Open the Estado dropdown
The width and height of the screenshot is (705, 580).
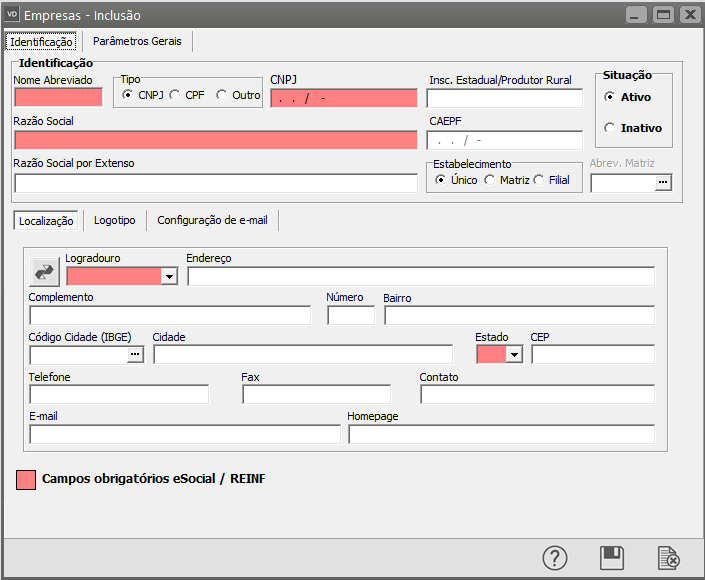click(515, 354)
